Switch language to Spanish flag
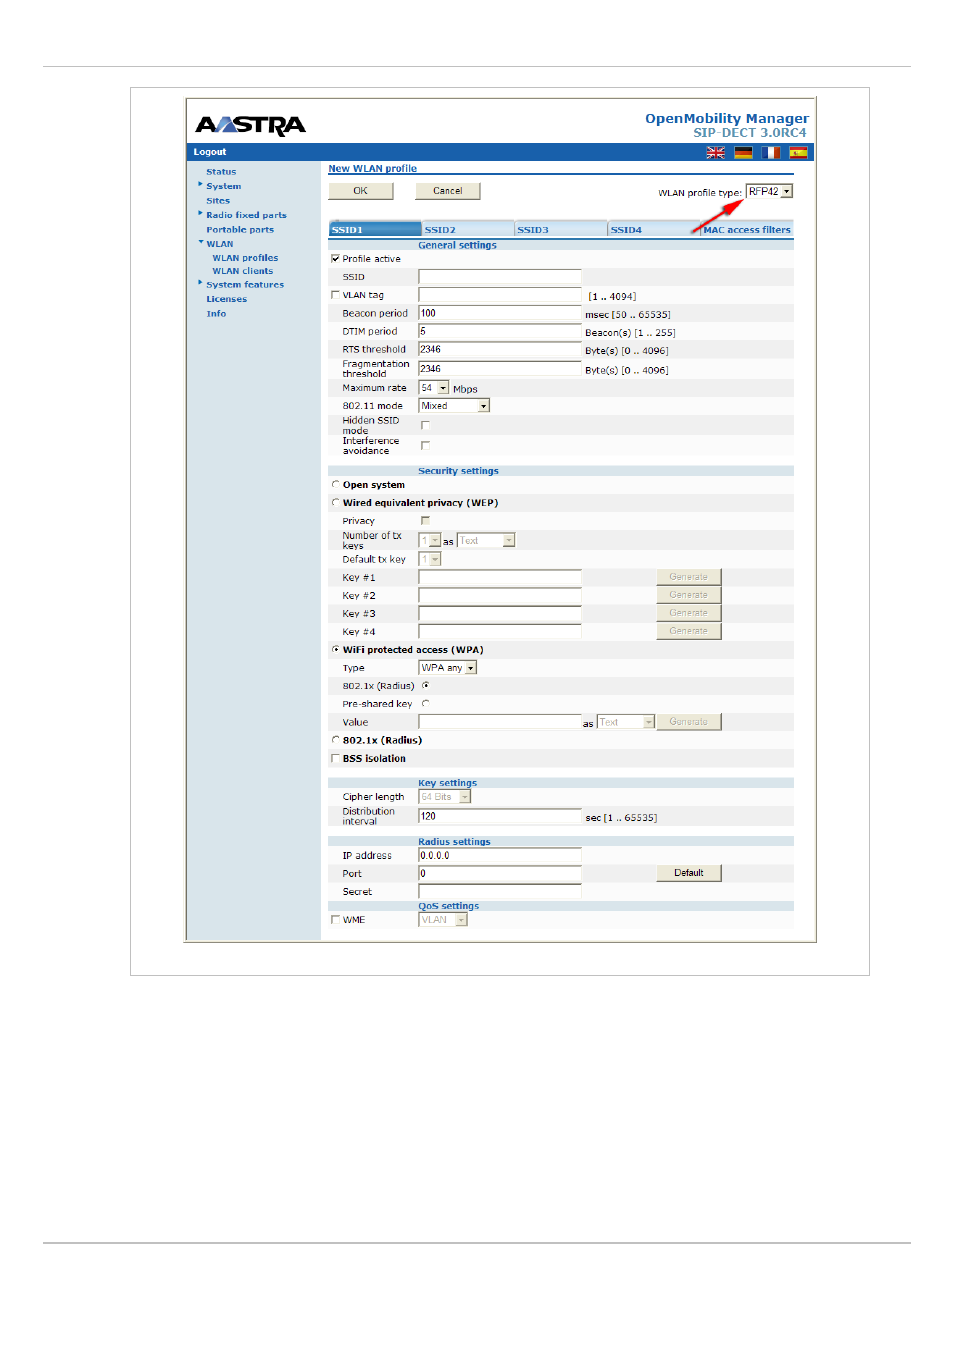This screenshot has width=955, height=1350. click(x=798, y=153)
